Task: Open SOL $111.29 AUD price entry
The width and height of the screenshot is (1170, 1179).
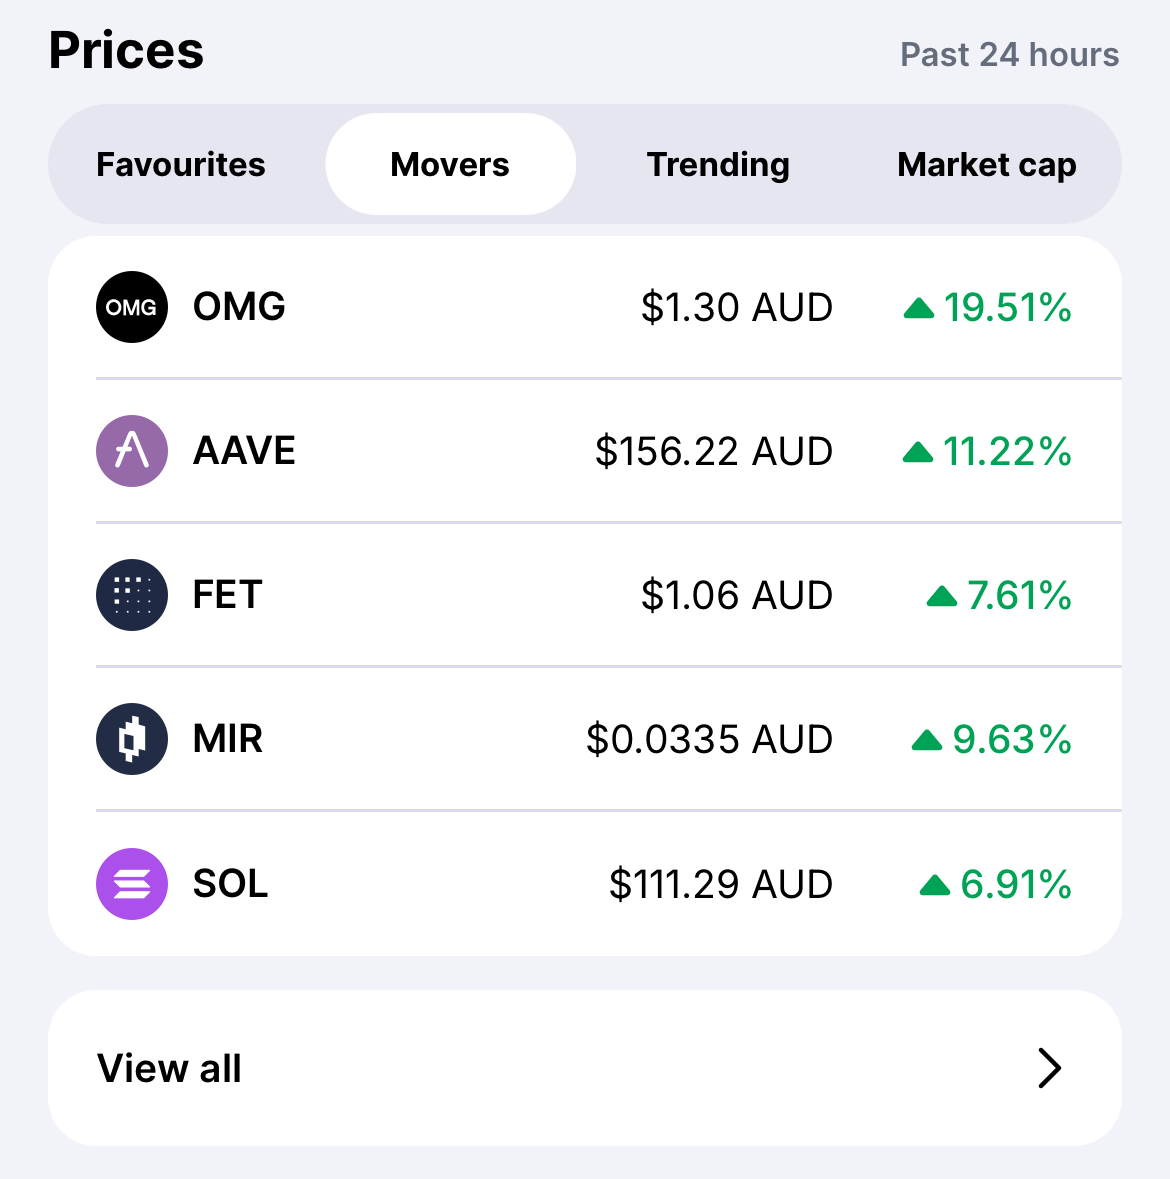Action: click(x=585, y=883)
